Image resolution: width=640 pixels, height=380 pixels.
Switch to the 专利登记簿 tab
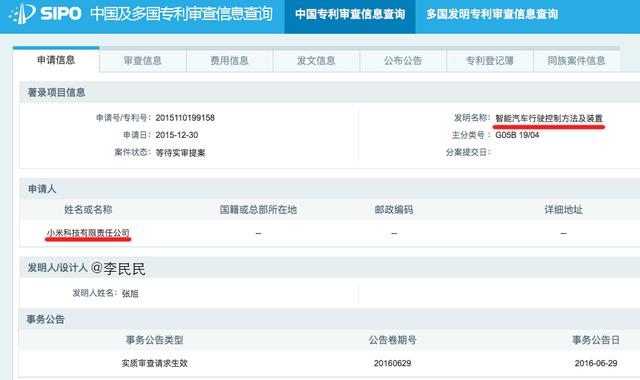[x=490, y=61]
